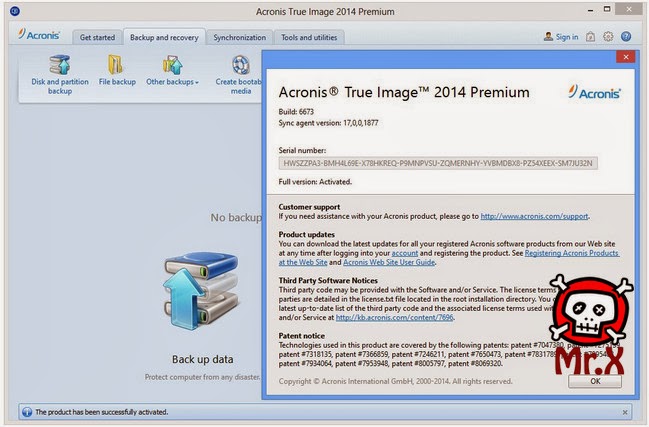Minimize the Acronis True Image window

pyautogui.click(x=590, y=10)
